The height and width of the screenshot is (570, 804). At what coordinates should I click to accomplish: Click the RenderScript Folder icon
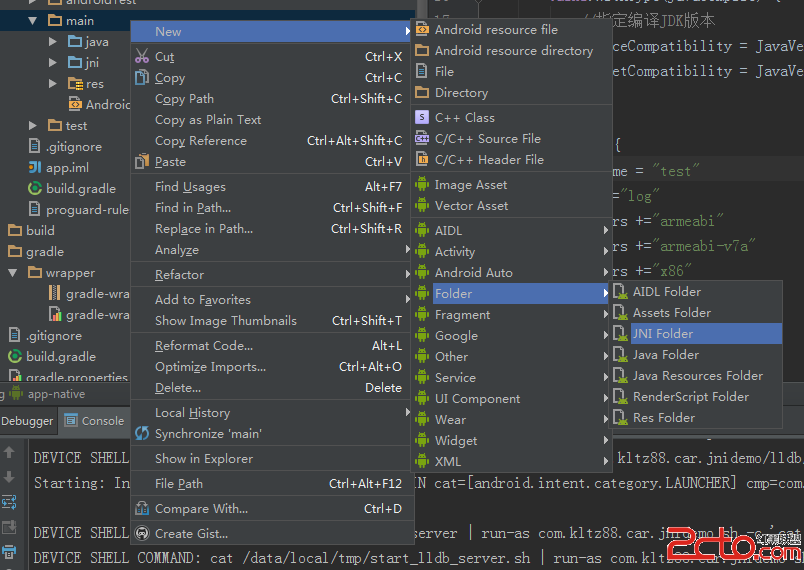click(x=620, y=397)
